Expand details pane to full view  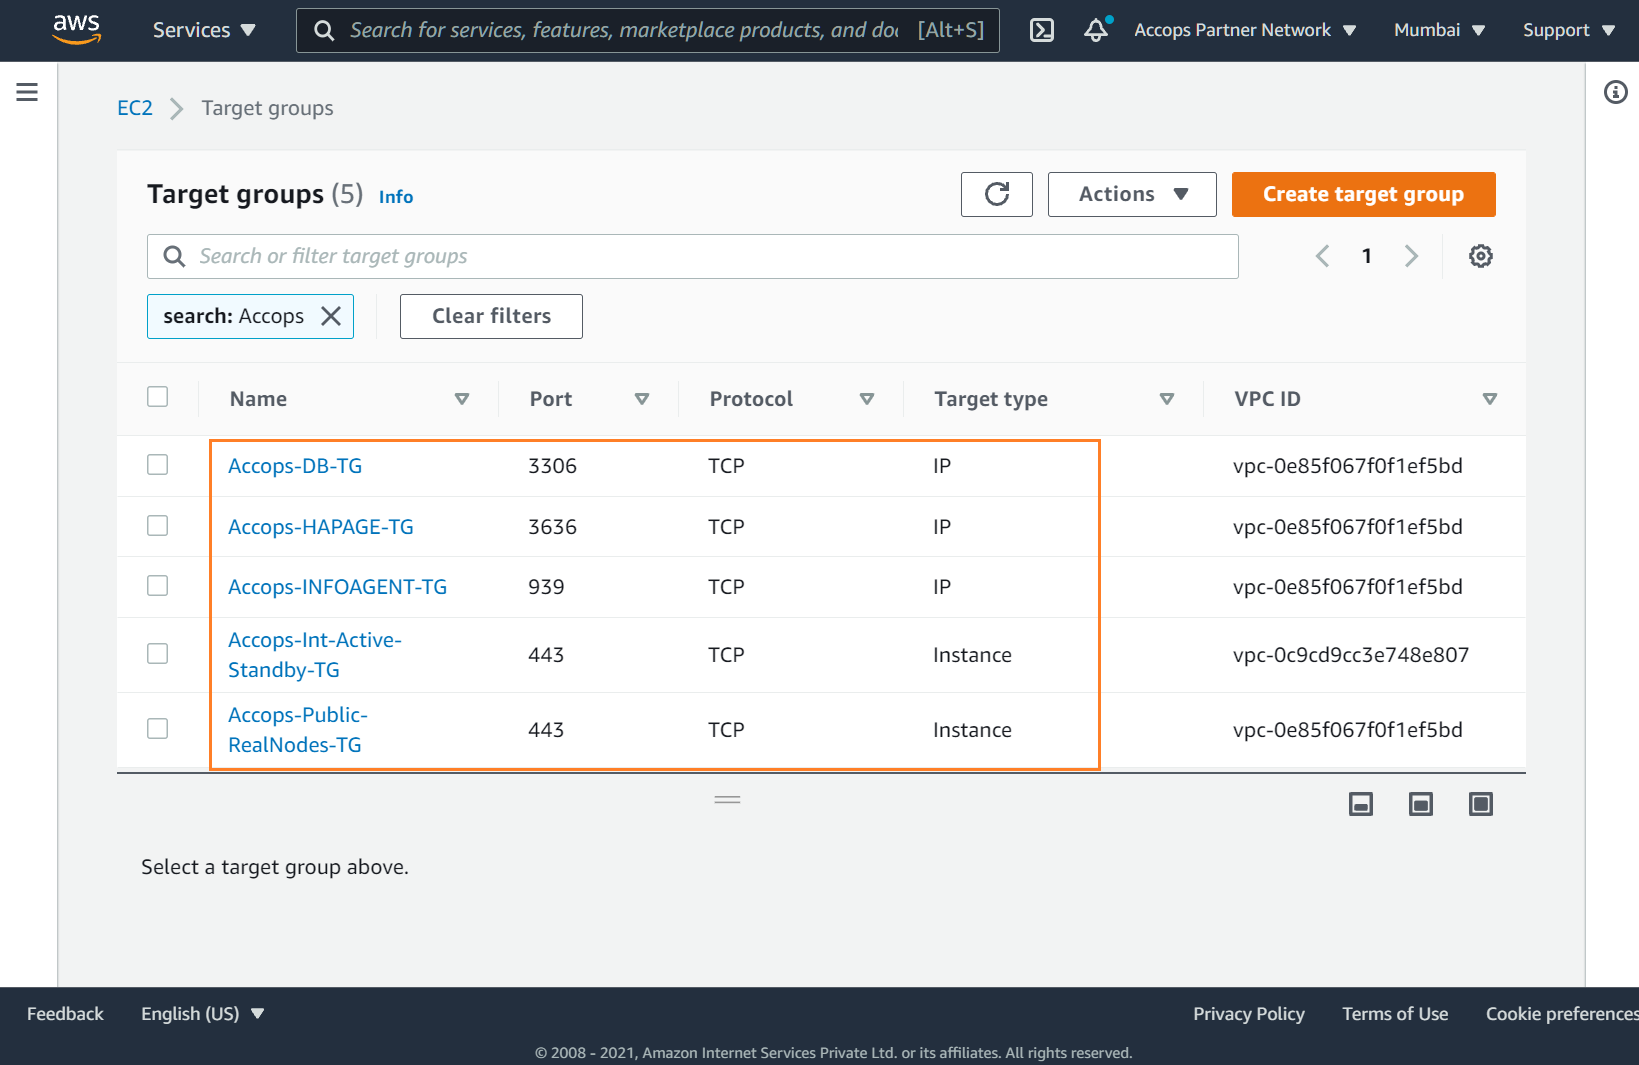click(x=1481, y=804)
